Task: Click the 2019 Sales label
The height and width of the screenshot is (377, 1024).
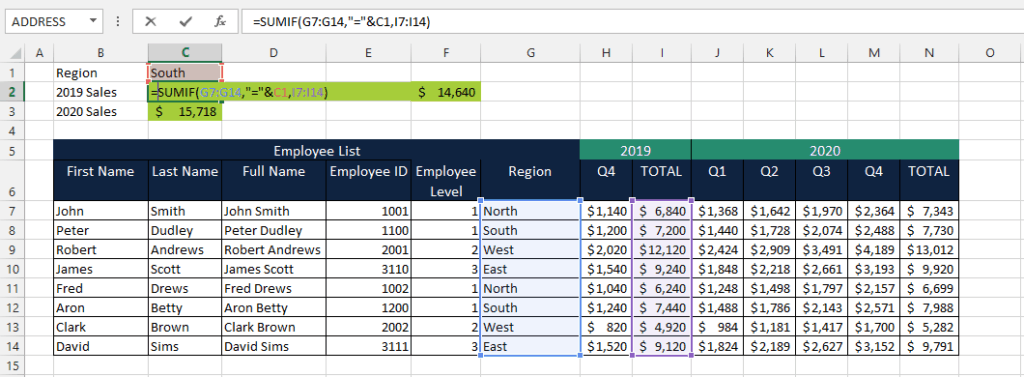Action: 86,93
